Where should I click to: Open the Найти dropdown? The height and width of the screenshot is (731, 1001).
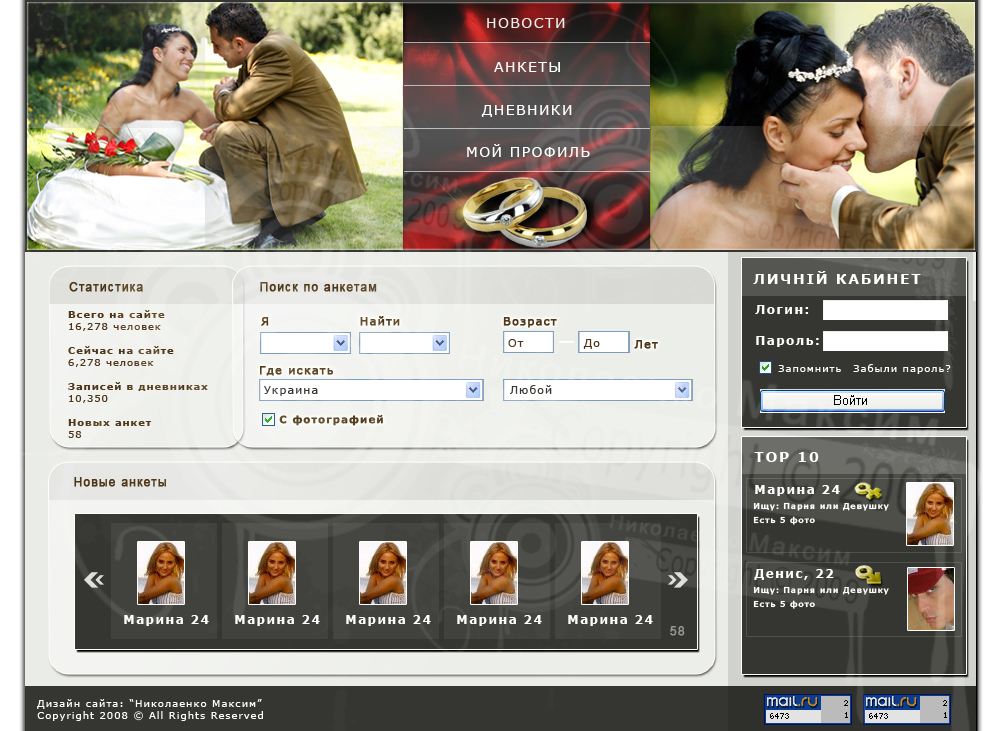(404, 343)
